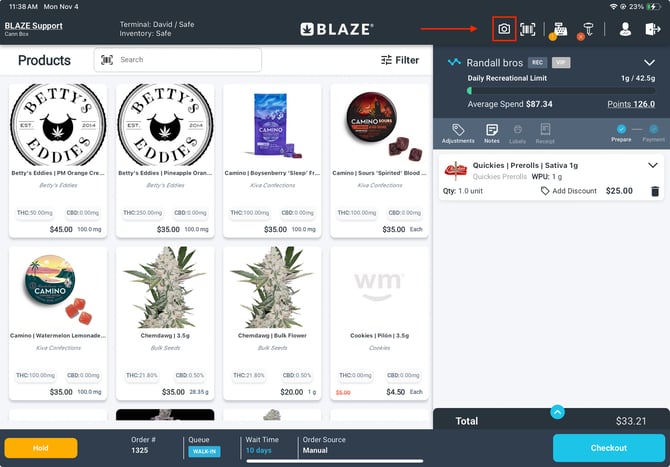The width and height of the screenshot is (670, 467).
Task: Click the Daily Recreational Limit progress bar
Action: [561, 91]
